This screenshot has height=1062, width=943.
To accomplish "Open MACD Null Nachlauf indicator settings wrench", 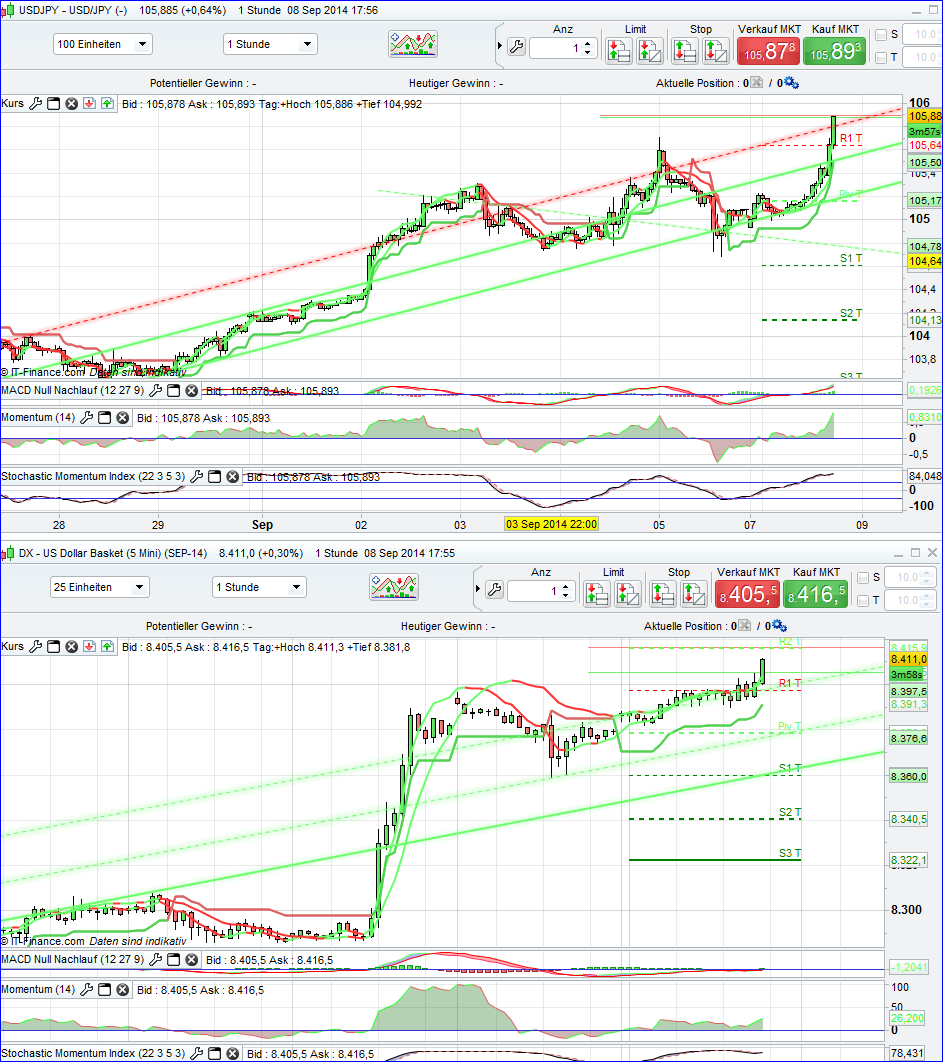I will [x=155, y=390].
